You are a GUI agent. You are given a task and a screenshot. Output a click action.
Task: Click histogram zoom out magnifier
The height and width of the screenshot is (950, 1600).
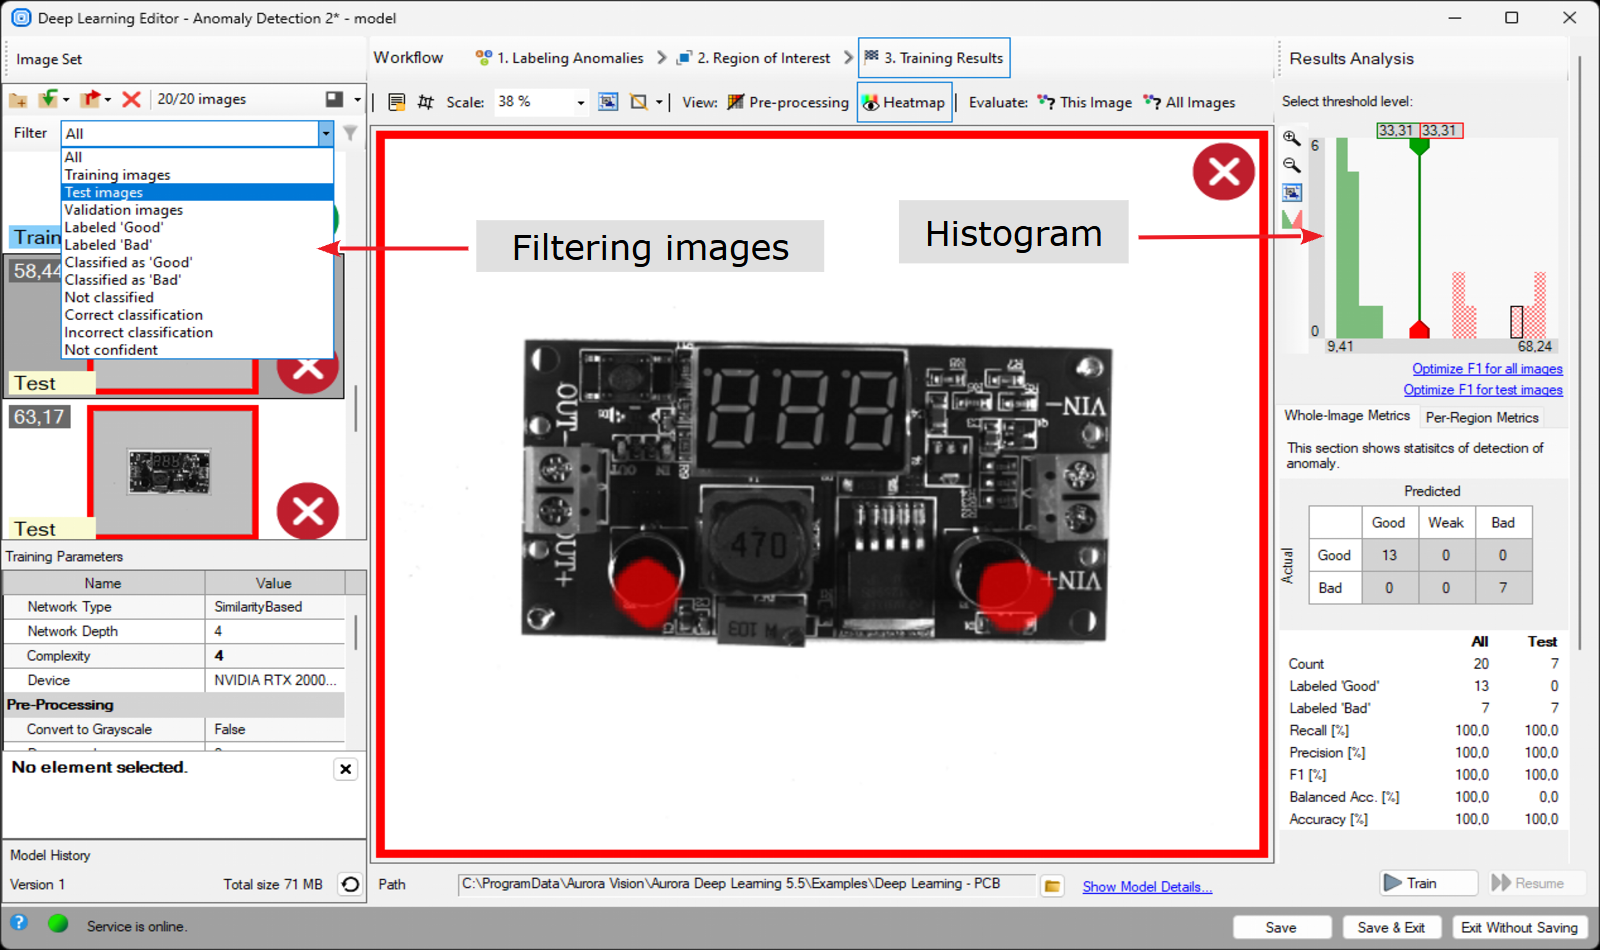1292,165
